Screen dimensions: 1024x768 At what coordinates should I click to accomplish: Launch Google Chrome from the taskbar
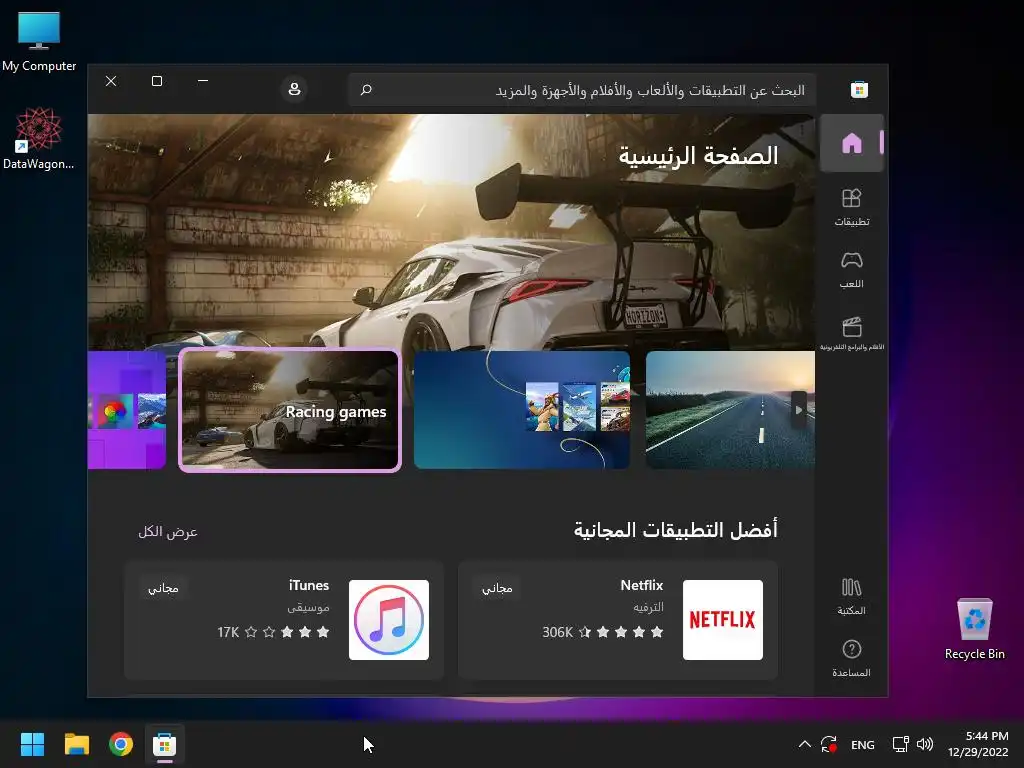[x=121, y=744]
